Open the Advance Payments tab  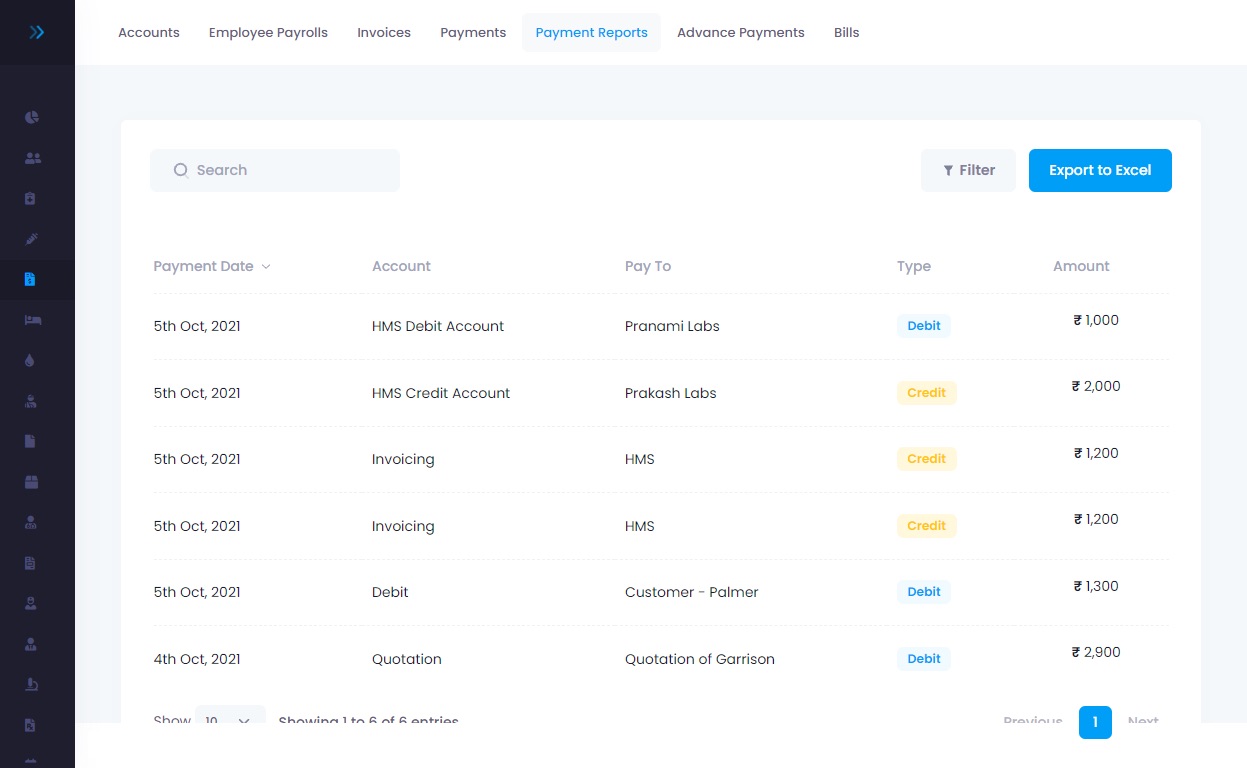click(740, 32)
